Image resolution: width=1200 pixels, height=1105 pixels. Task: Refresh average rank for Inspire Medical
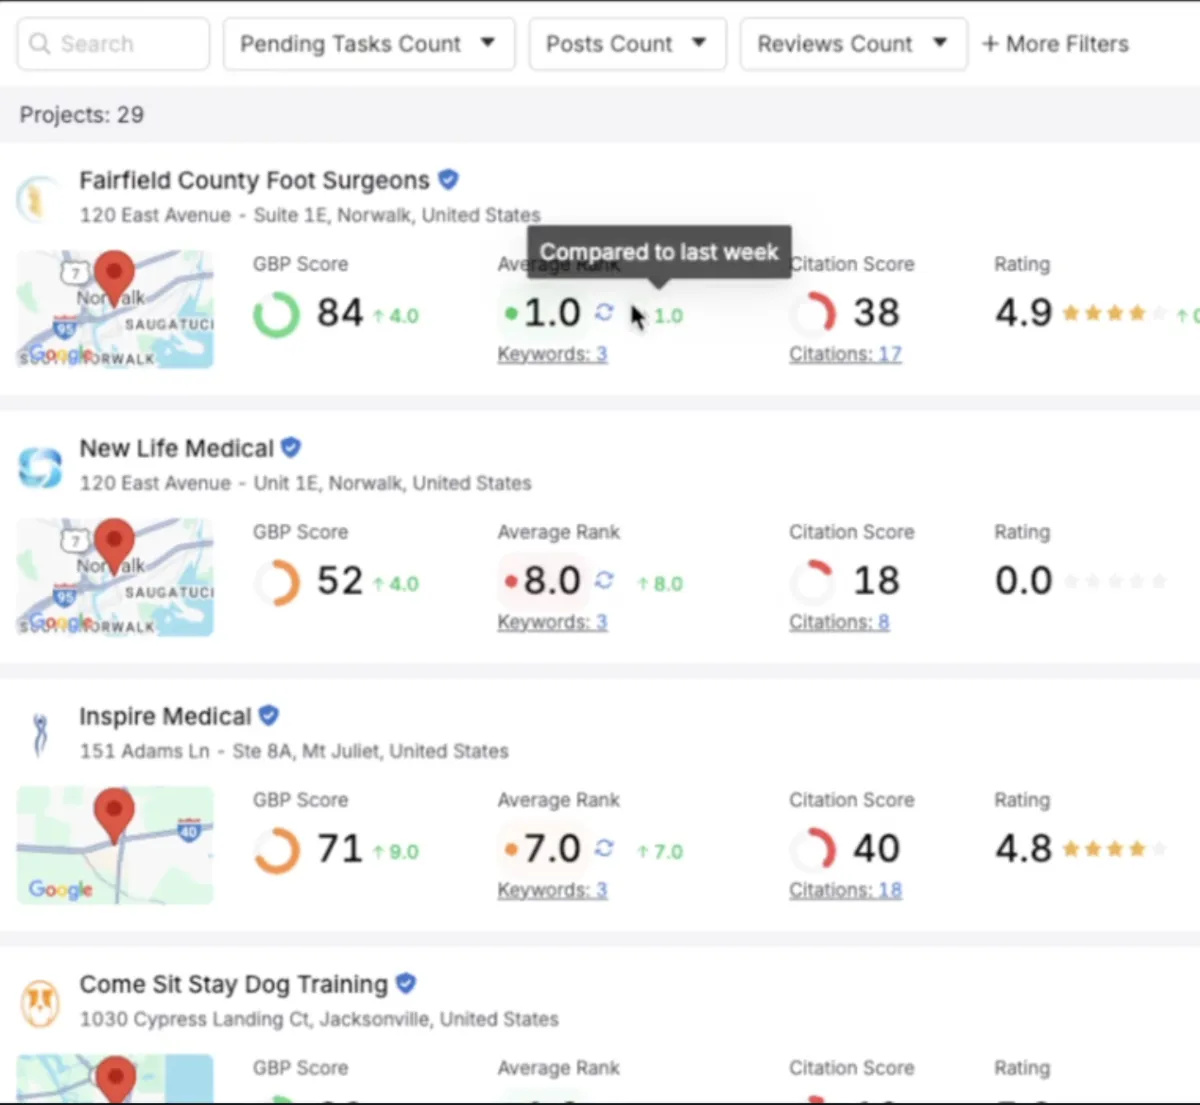point(604,848)
